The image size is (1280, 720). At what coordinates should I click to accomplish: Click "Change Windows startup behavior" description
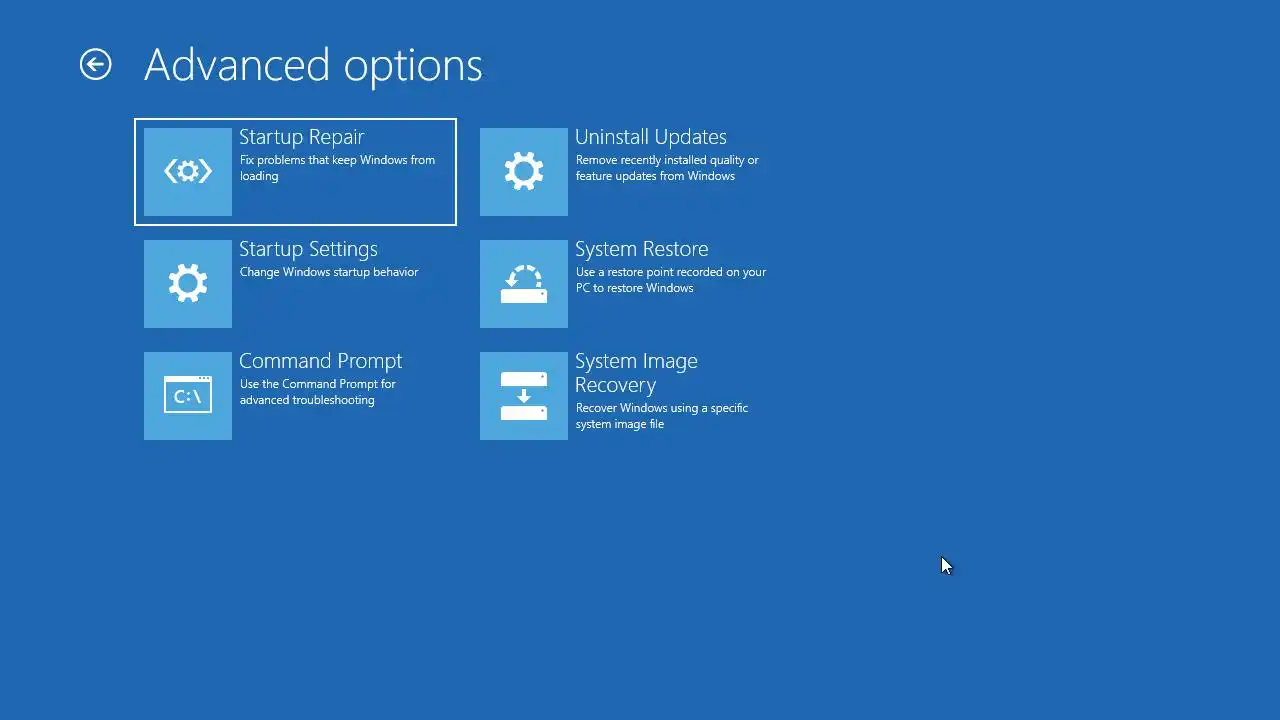[329, 272]
